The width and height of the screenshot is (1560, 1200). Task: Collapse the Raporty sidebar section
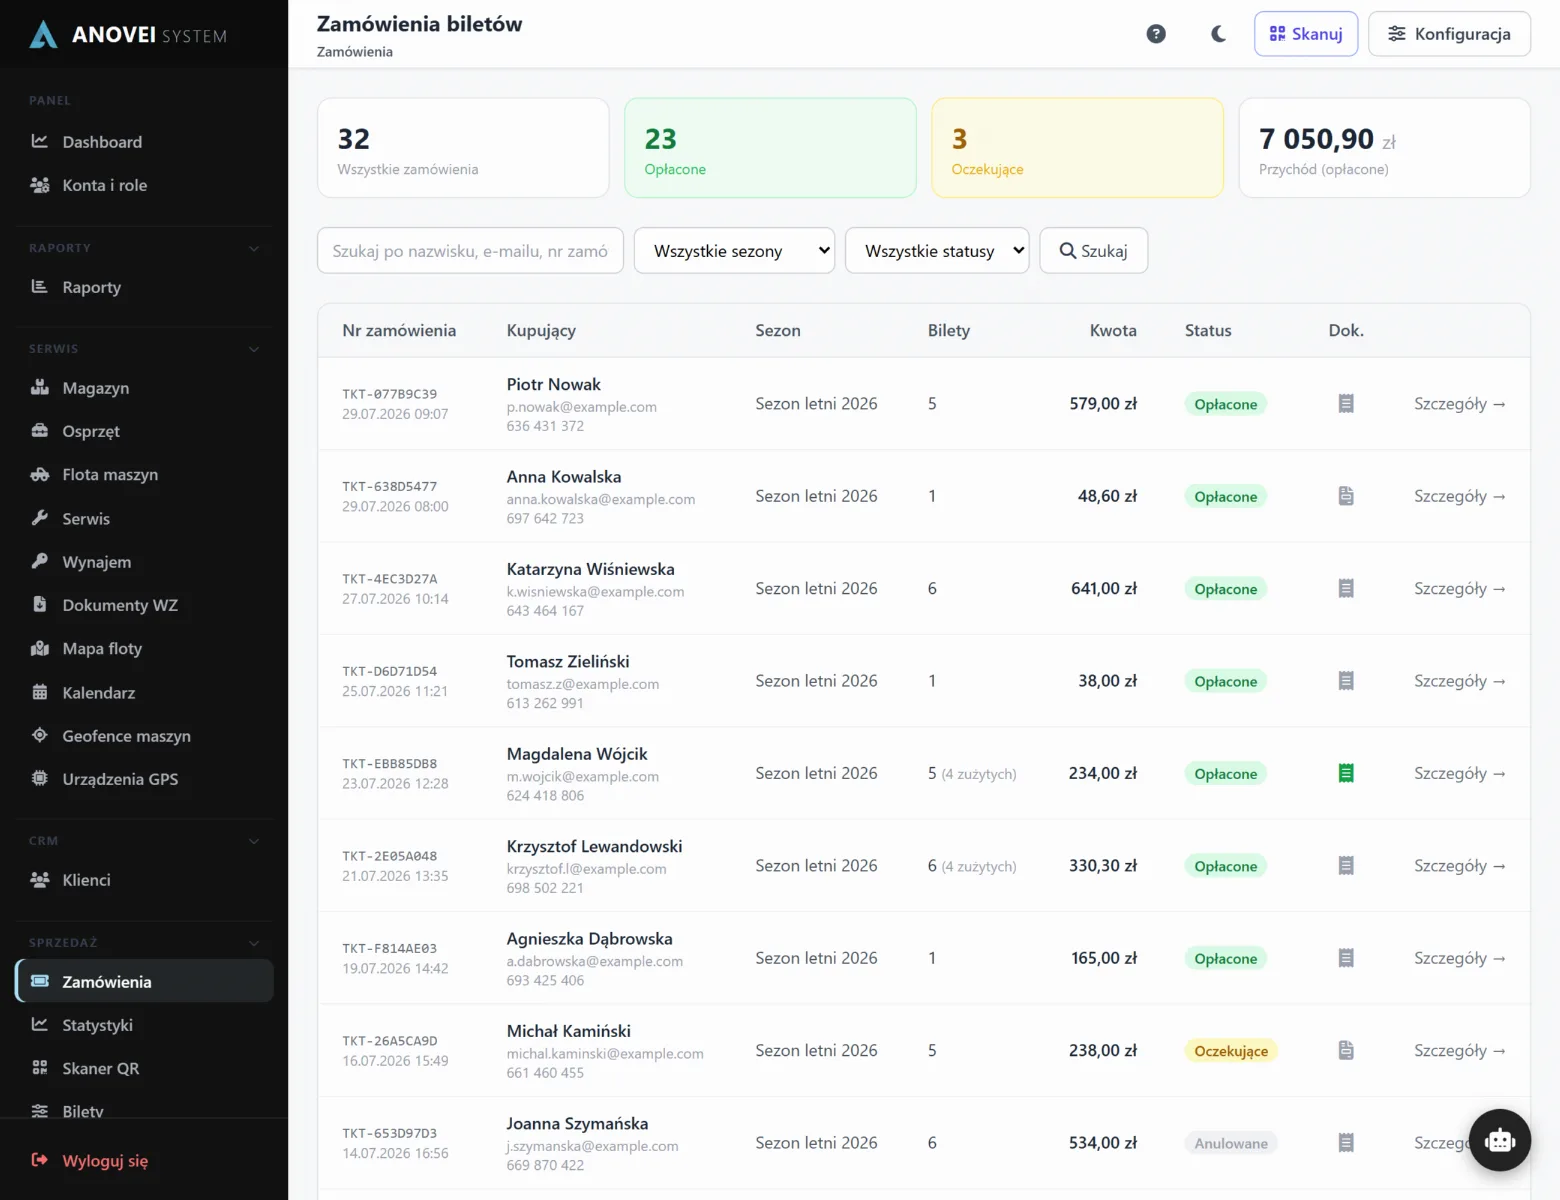tap(254, 248)
